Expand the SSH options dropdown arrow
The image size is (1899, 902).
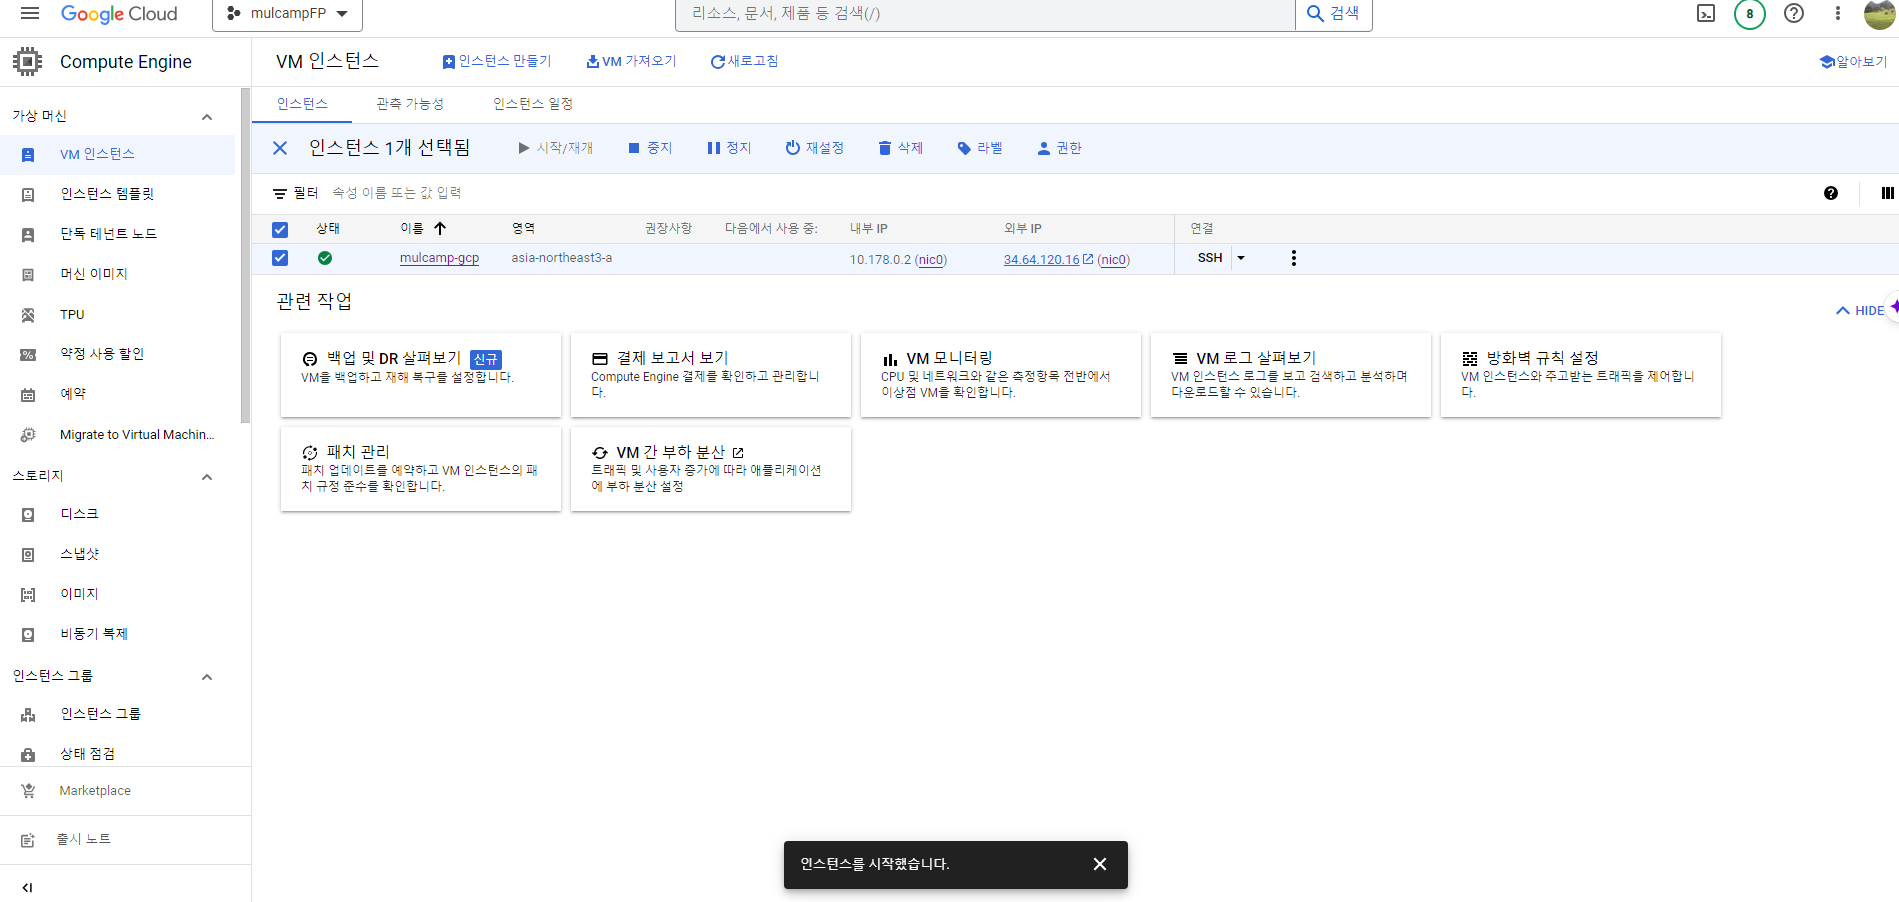pos(1241,258)
